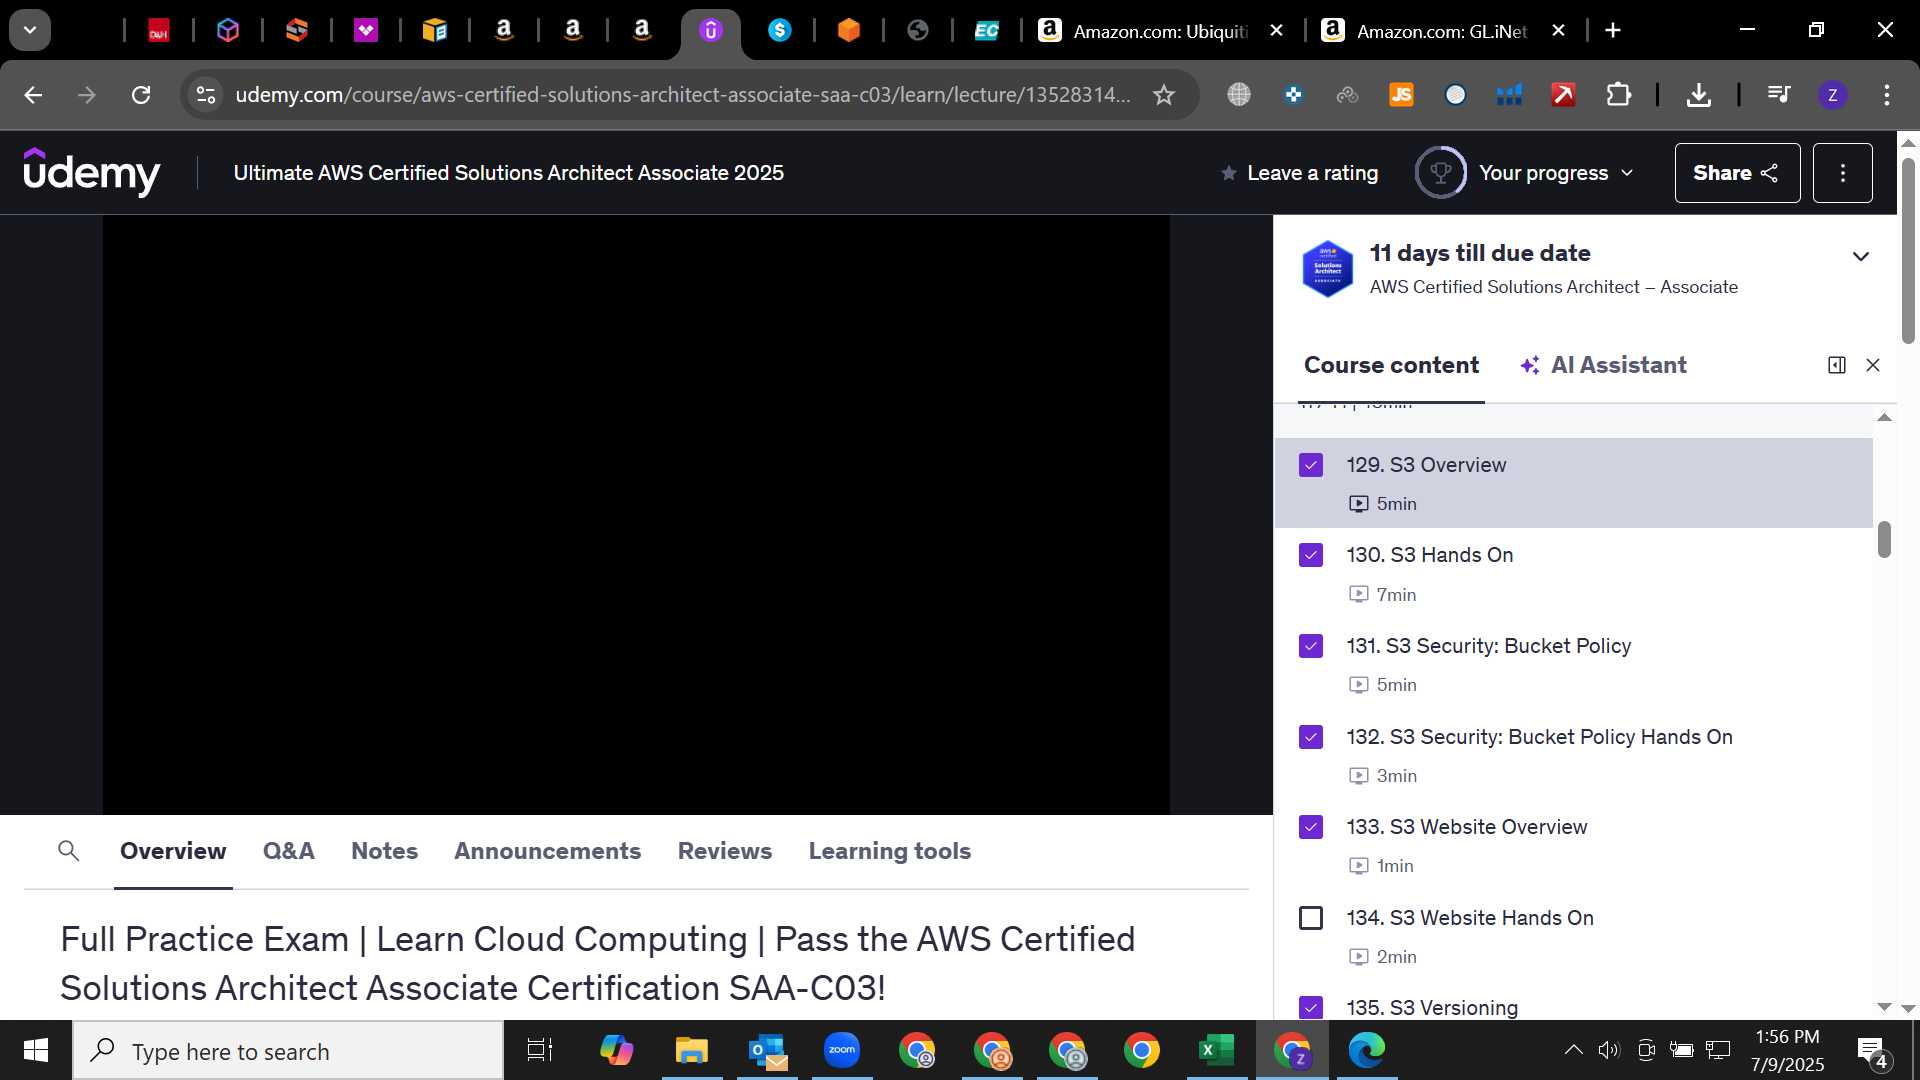Uncheck lecture 133 S3 Website Overview checkbox
Image resolution: width=1920 pixels, height=1080 pixels.
point(1310,827)
